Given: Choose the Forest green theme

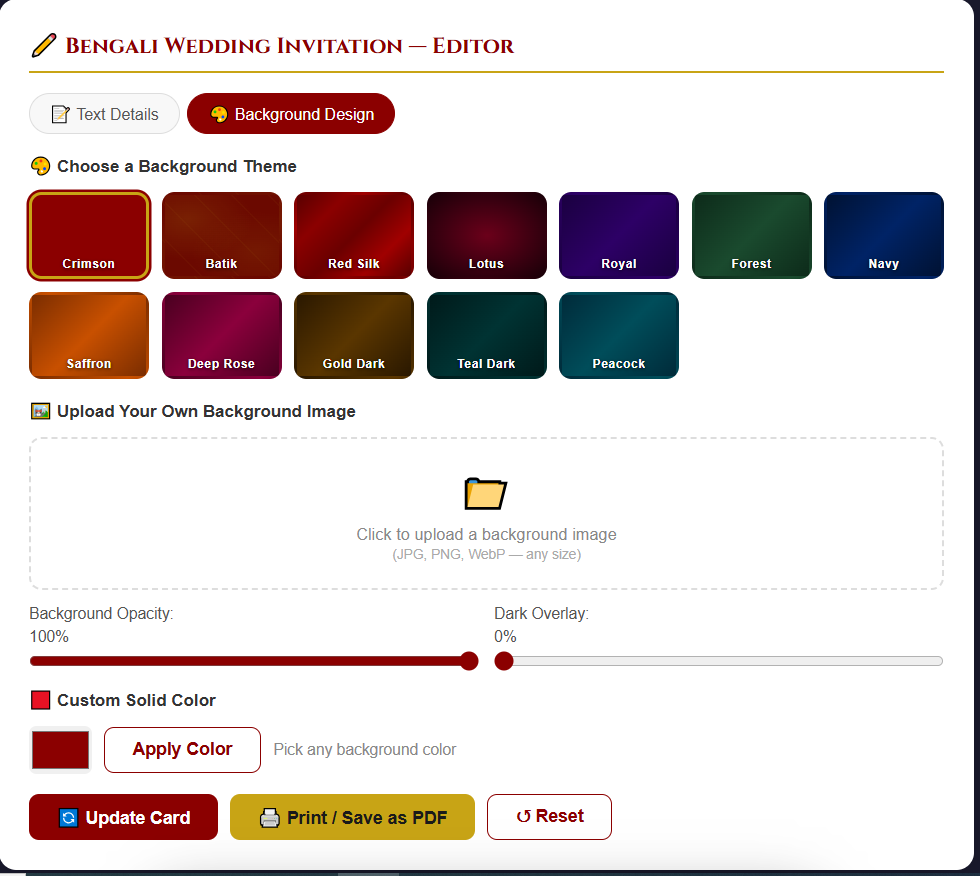Looking at the screenshot, I should (751, 236).
